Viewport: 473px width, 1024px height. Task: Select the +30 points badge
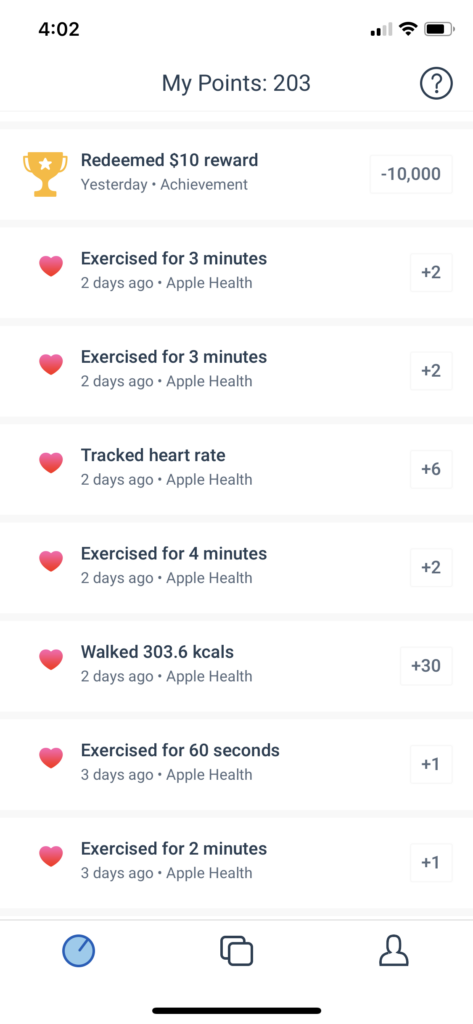pos(426,666)
